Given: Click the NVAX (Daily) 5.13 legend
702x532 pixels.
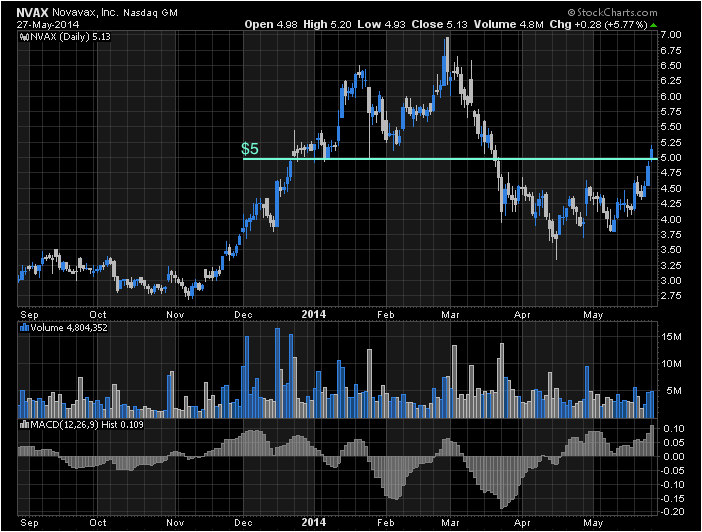Looking at the screenshot, I should pos(70,37).
